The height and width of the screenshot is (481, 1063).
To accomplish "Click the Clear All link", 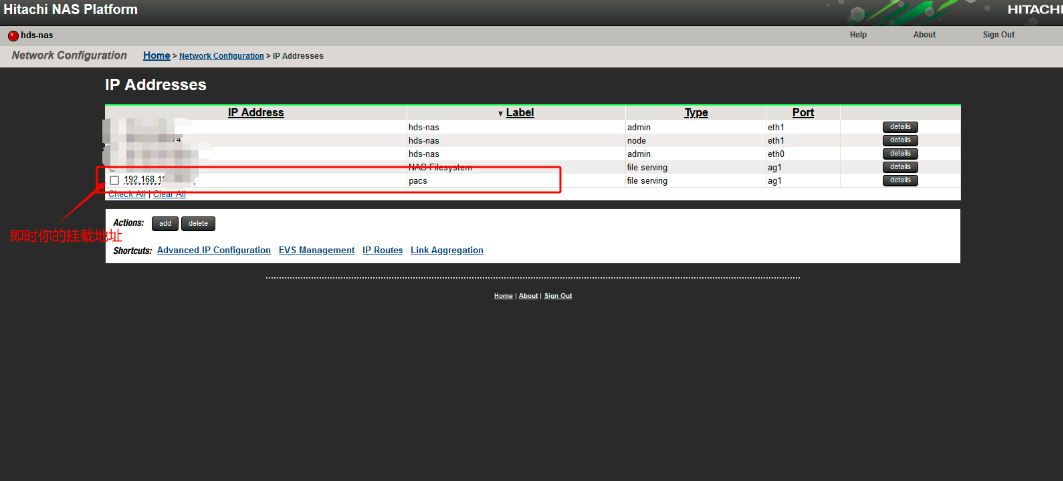I will click(x=169, y=194).
